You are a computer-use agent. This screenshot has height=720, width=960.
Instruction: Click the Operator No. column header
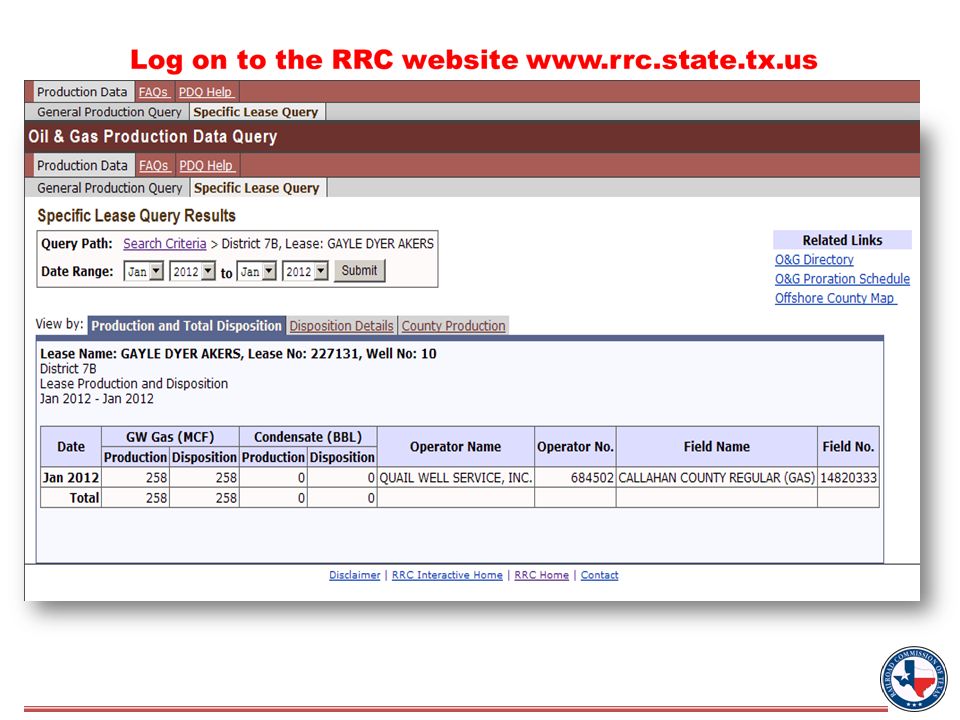[x=576, y=447]
